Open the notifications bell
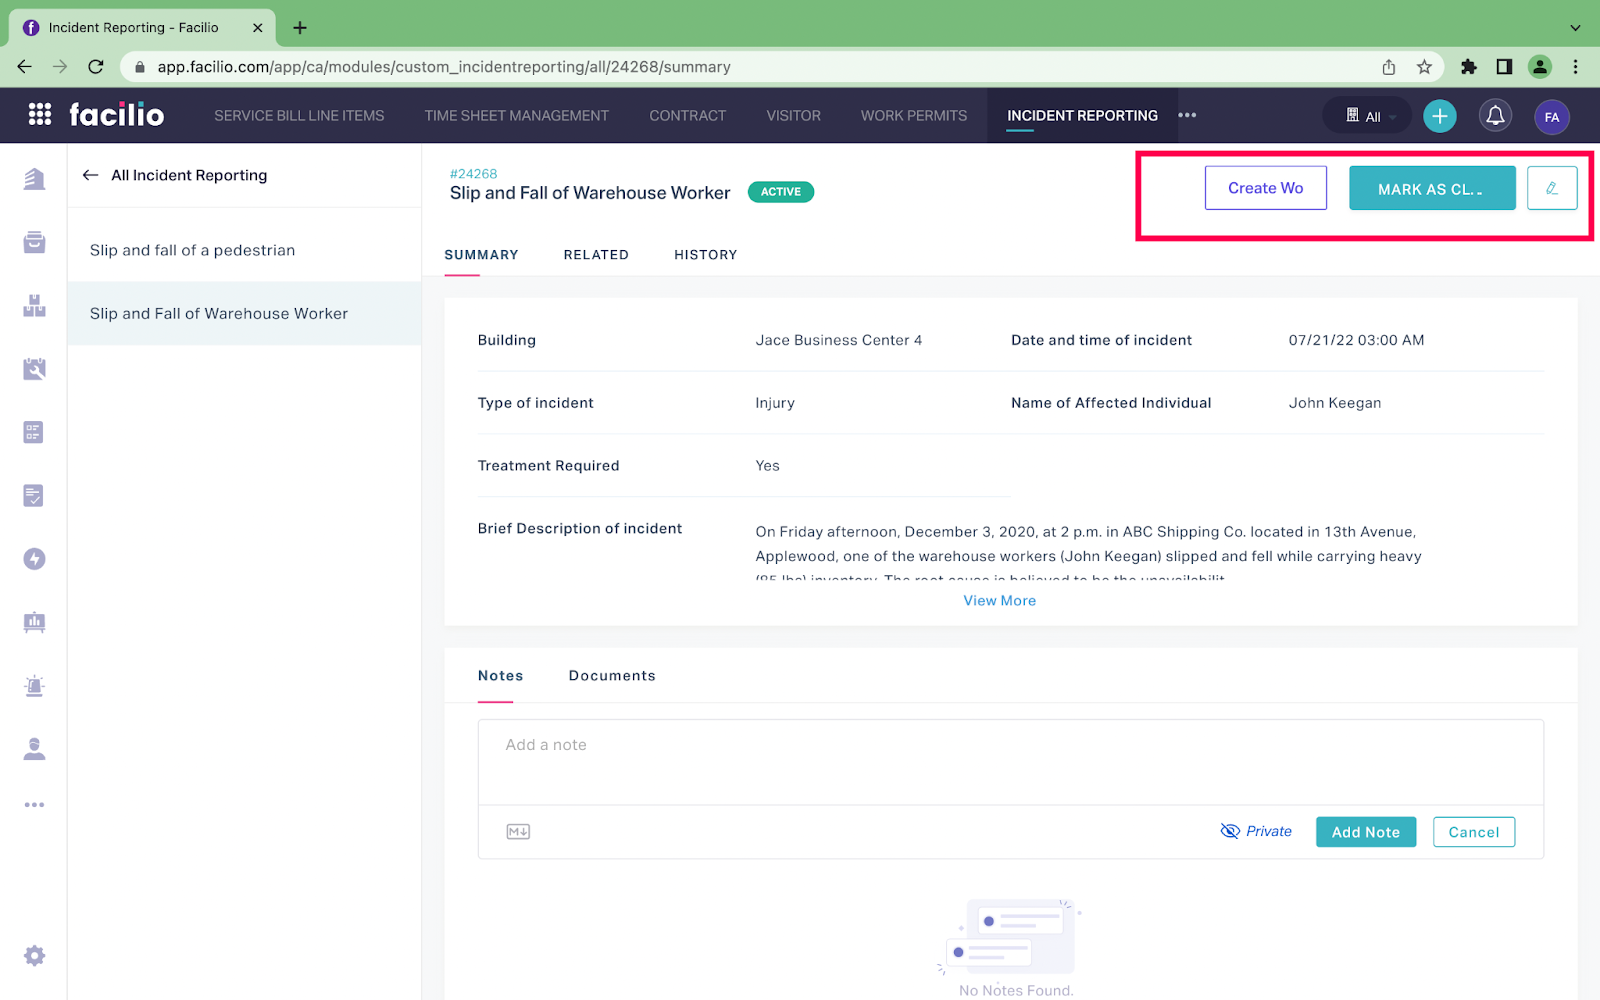This screenshot has height=1000, width=1600. tap(1495, 116)
